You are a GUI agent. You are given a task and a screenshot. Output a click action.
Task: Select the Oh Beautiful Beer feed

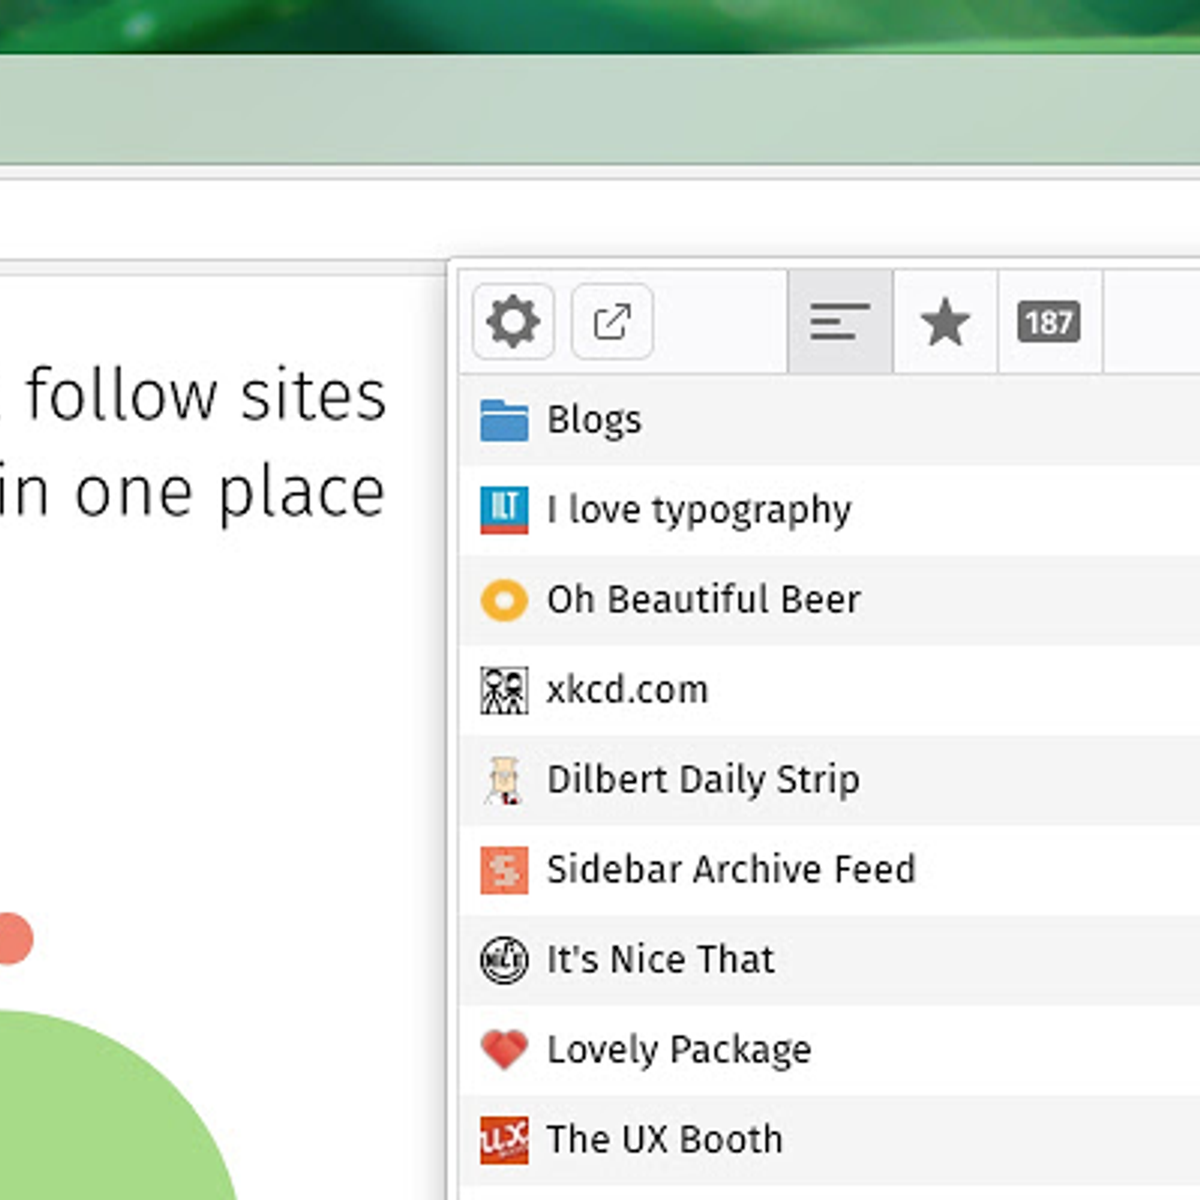(830, 600)
